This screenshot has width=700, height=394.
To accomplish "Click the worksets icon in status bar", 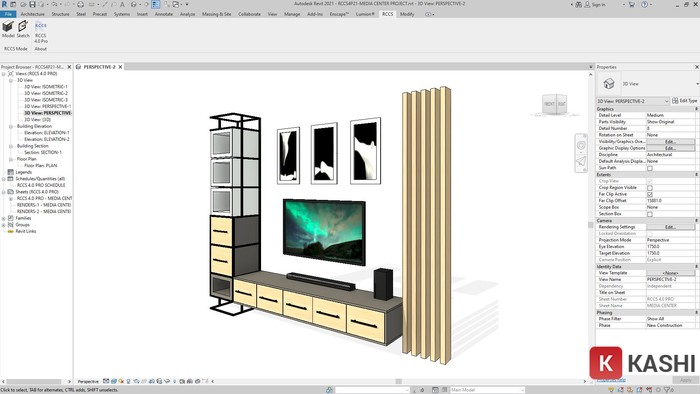I will pos(329,390).
